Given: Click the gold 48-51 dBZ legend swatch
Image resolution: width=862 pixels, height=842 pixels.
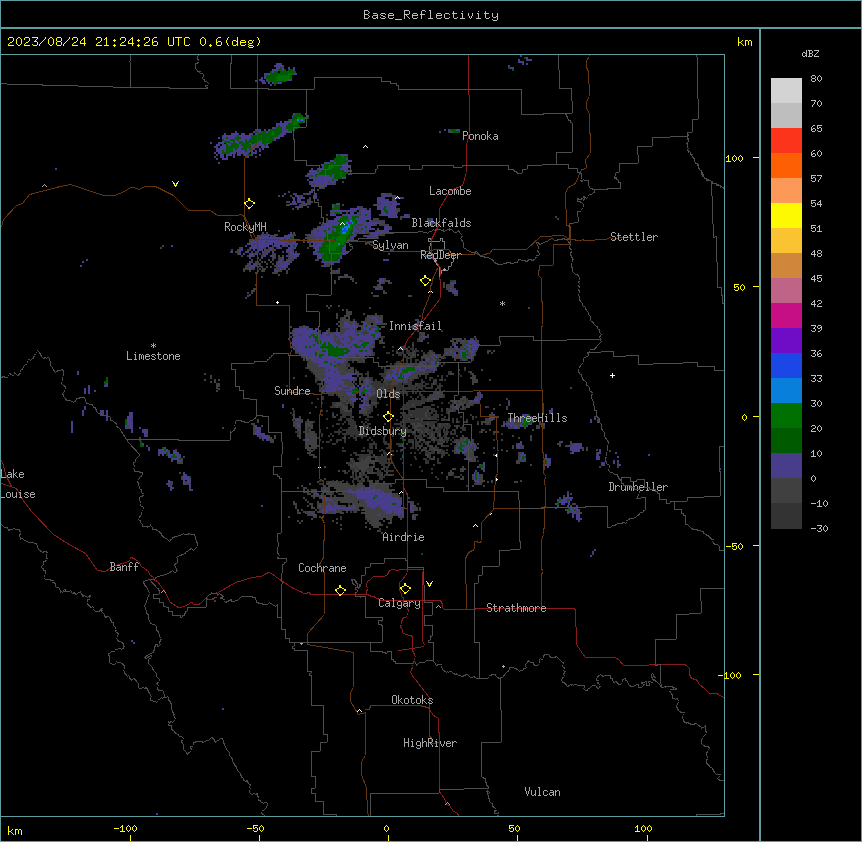Looking at the screenshot, I should tap(786, 241).
